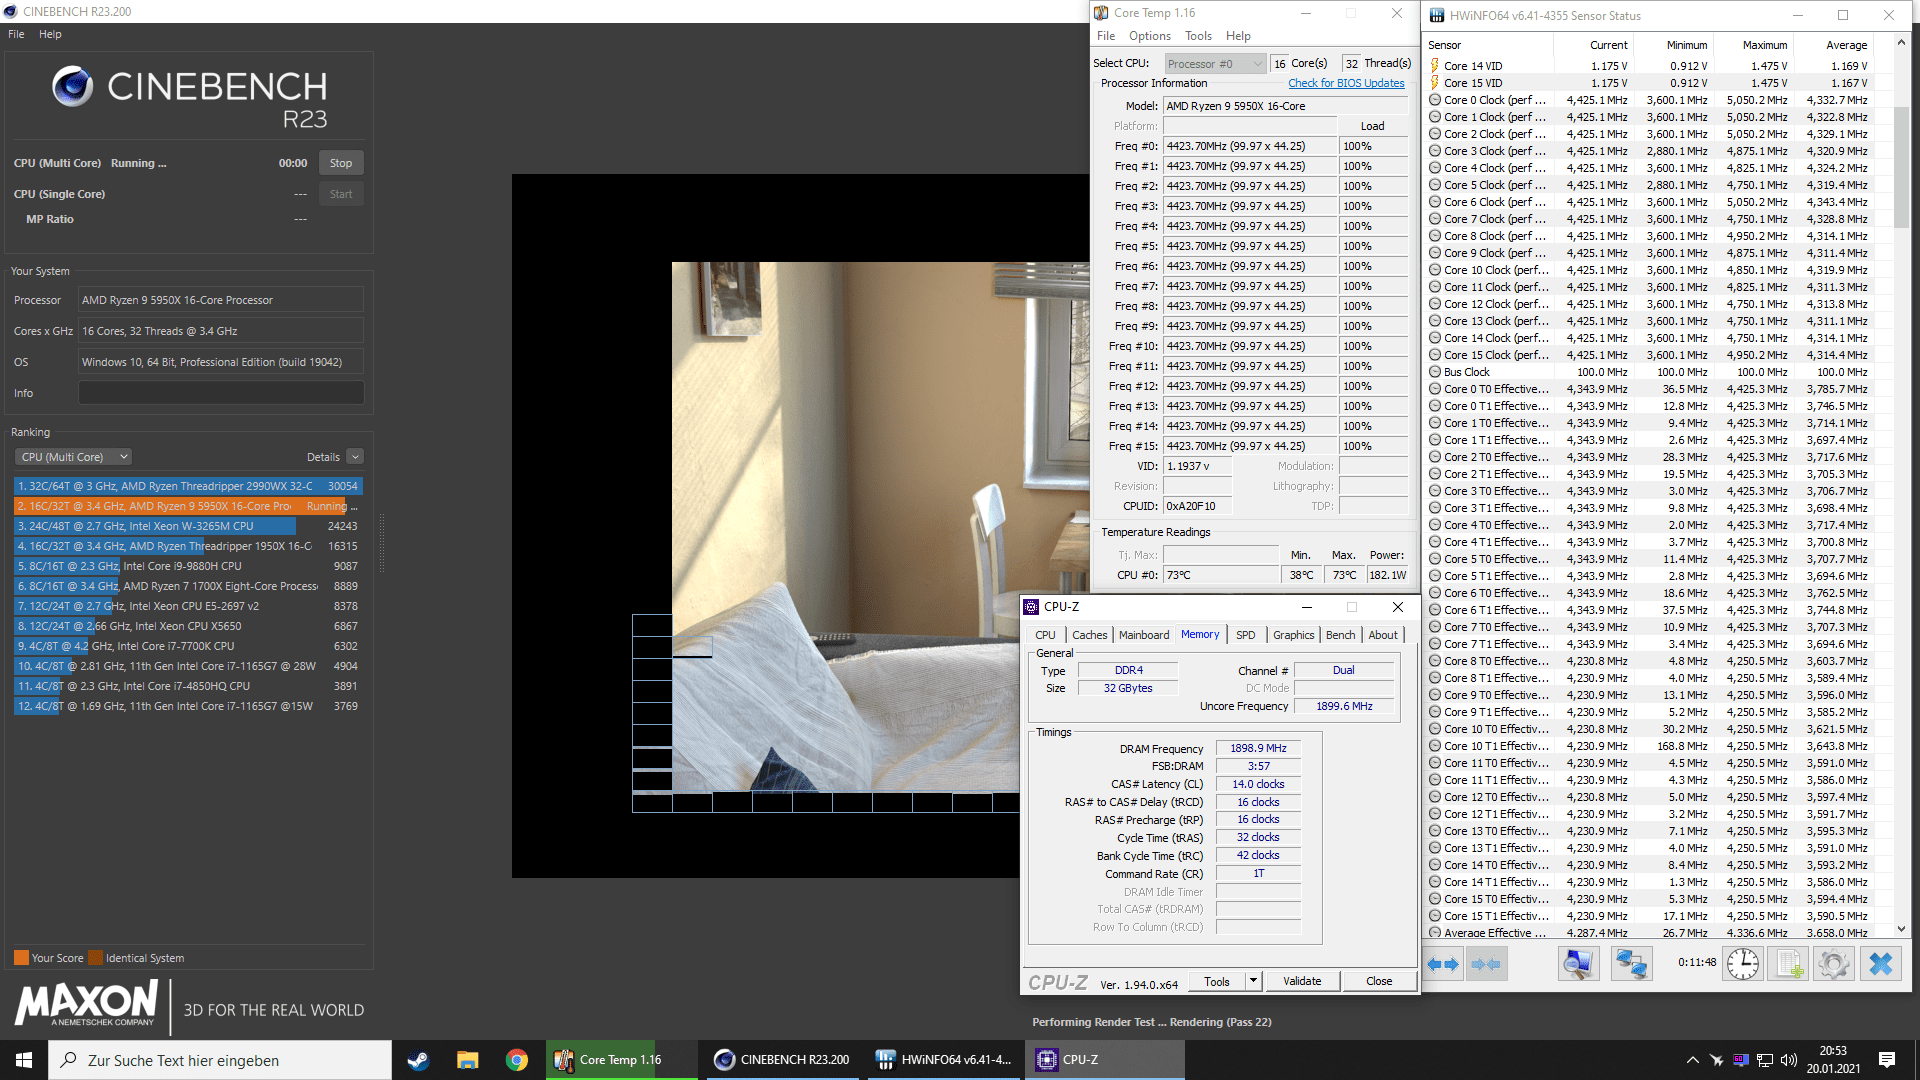Screen dimensions: 1920x1080
Task: Click HWiNFO collapse columns arrows icon
Action: pyautogui.click(x=1486, y=964)
